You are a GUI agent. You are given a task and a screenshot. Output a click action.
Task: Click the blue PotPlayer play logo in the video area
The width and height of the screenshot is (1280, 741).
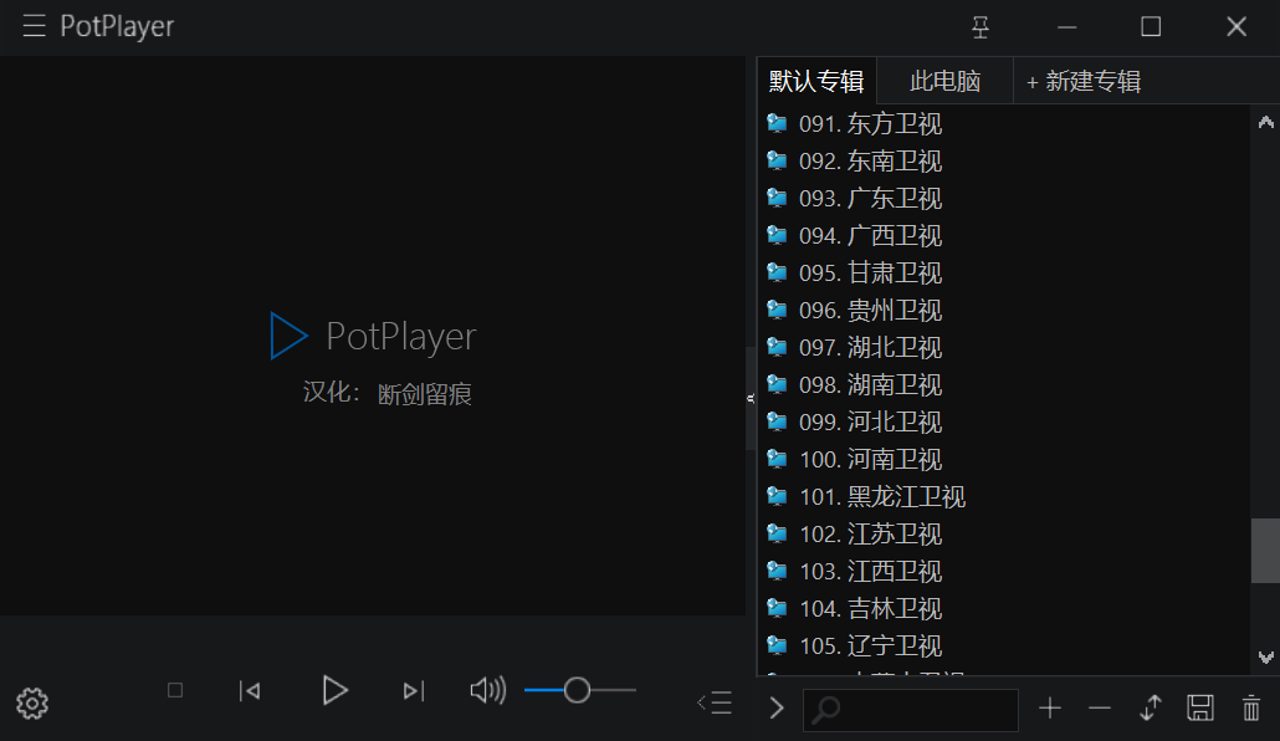pos(289,336)
